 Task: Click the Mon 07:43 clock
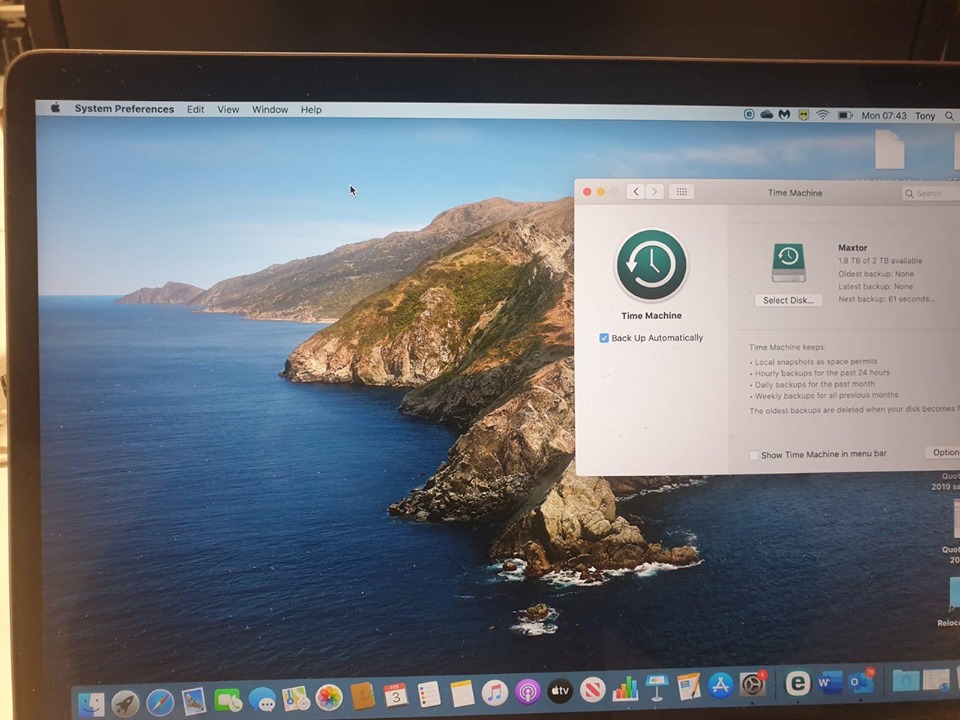click(x=883, y=115)
